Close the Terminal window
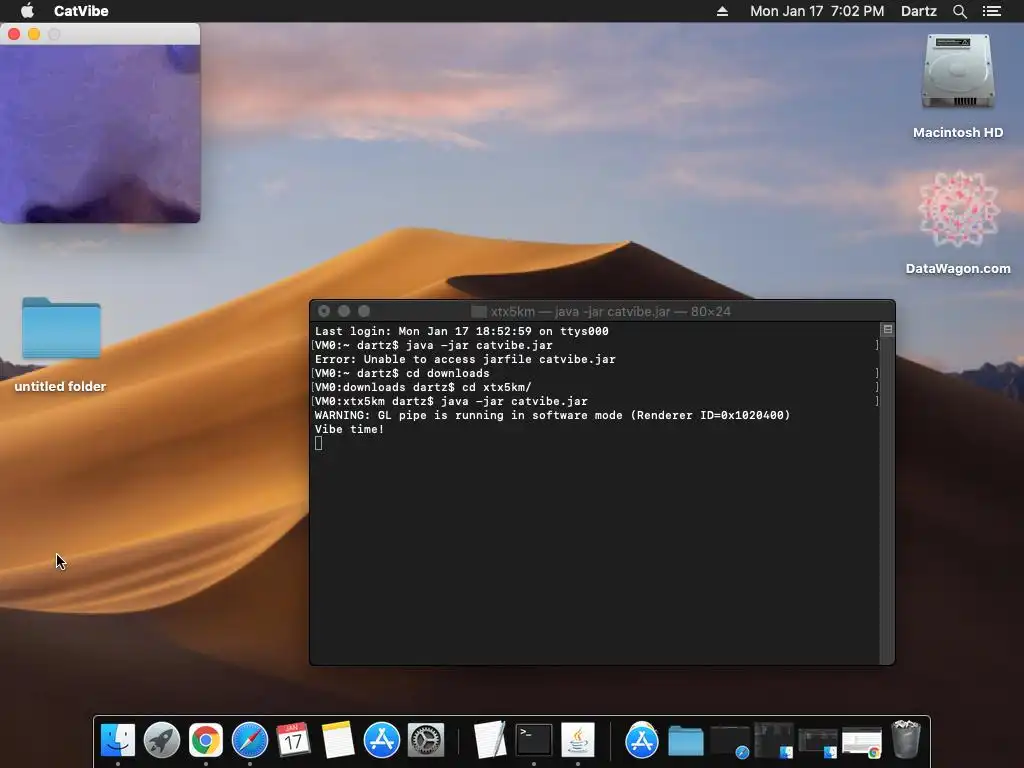The height and width of the screenshot is (768, 1024). click(324, 312)
